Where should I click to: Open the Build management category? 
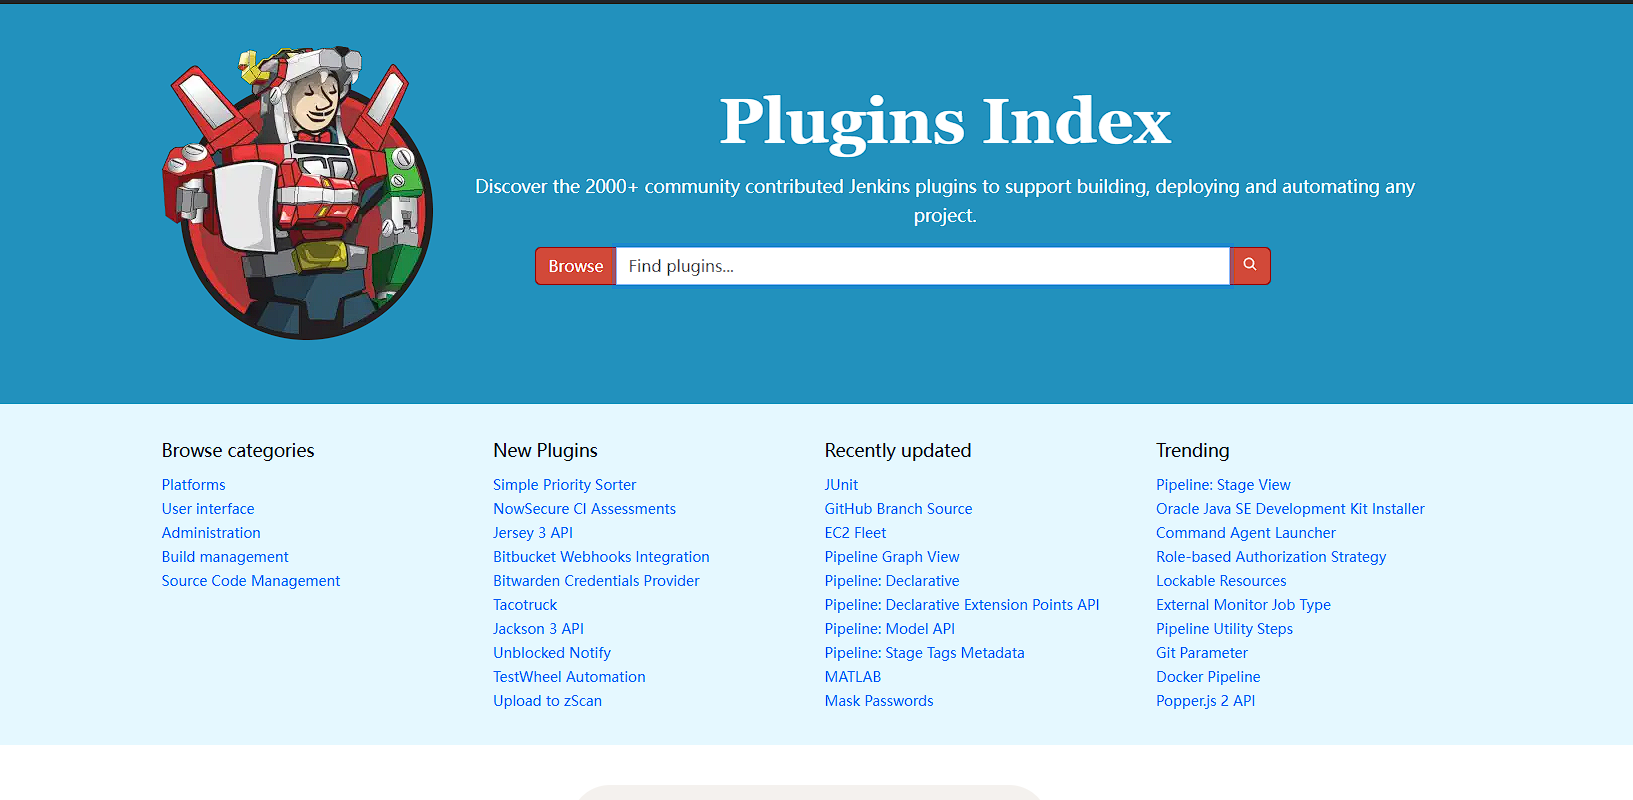[225, 557]
